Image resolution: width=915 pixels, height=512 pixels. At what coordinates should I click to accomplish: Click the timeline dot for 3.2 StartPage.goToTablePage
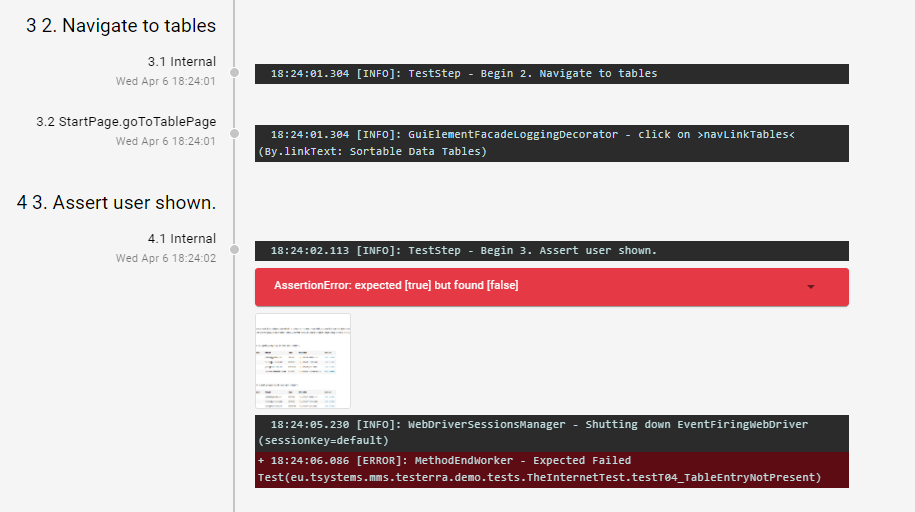click(235, 134)
